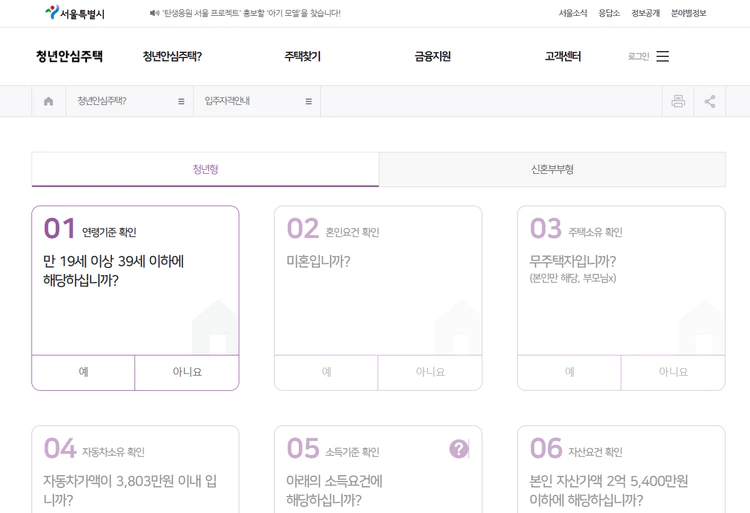Open the question mark help on card 05
The height and width of the screenshot is (513, 750).
[x=459, y=449]
